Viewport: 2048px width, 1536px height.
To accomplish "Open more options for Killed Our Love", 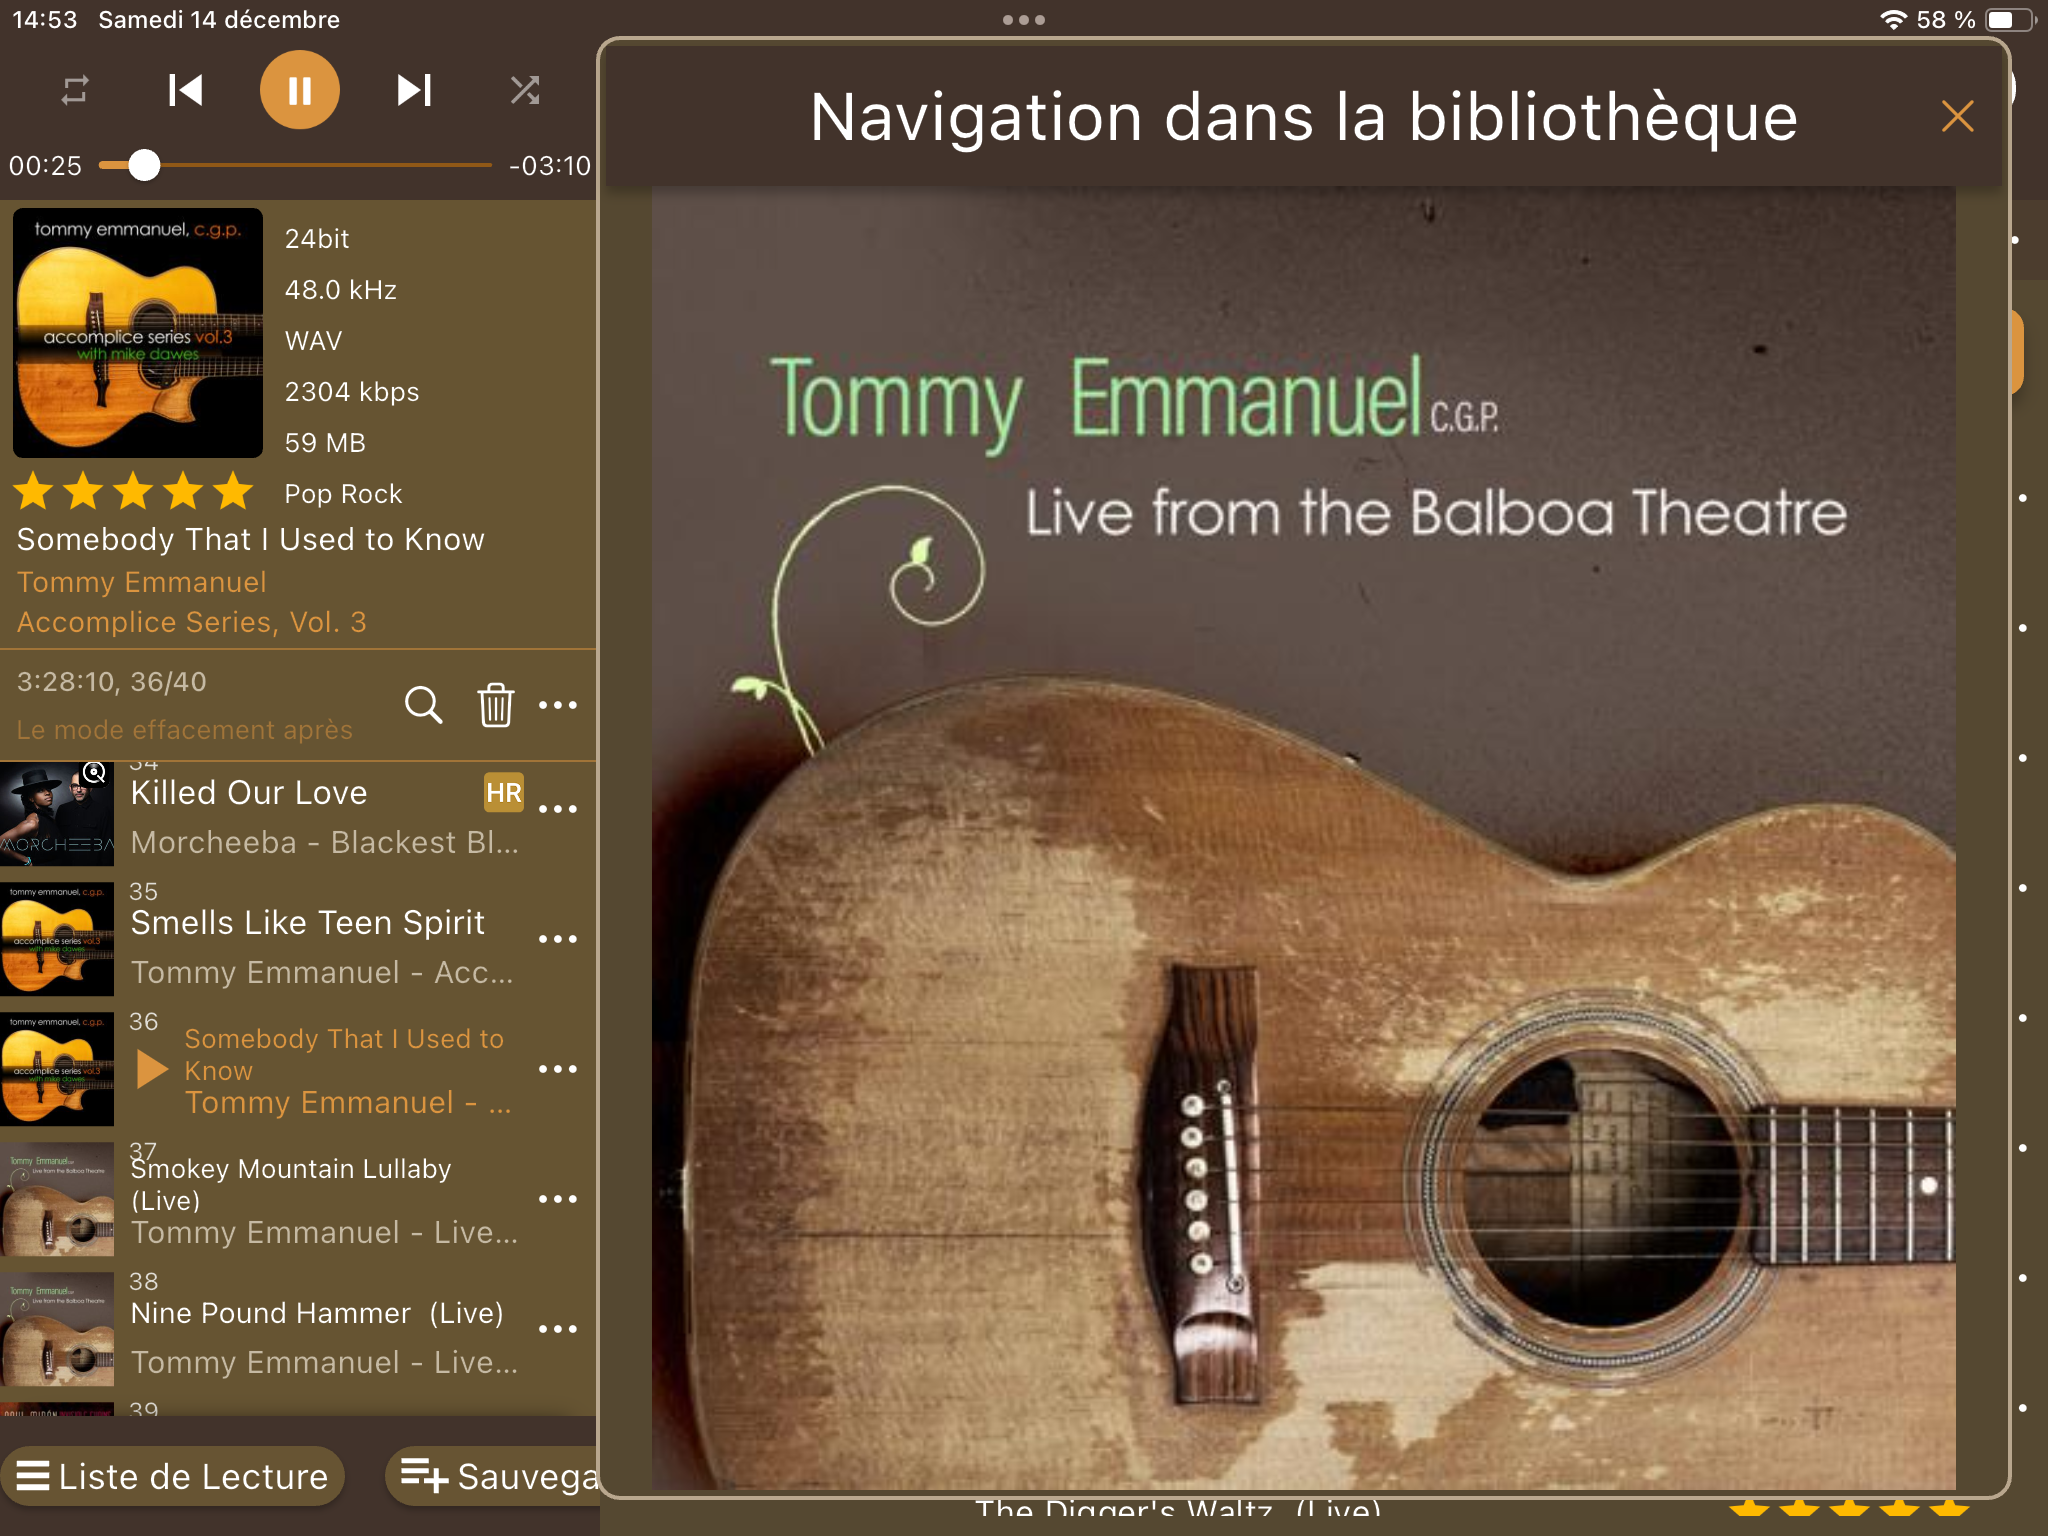I will click(558, 809).
